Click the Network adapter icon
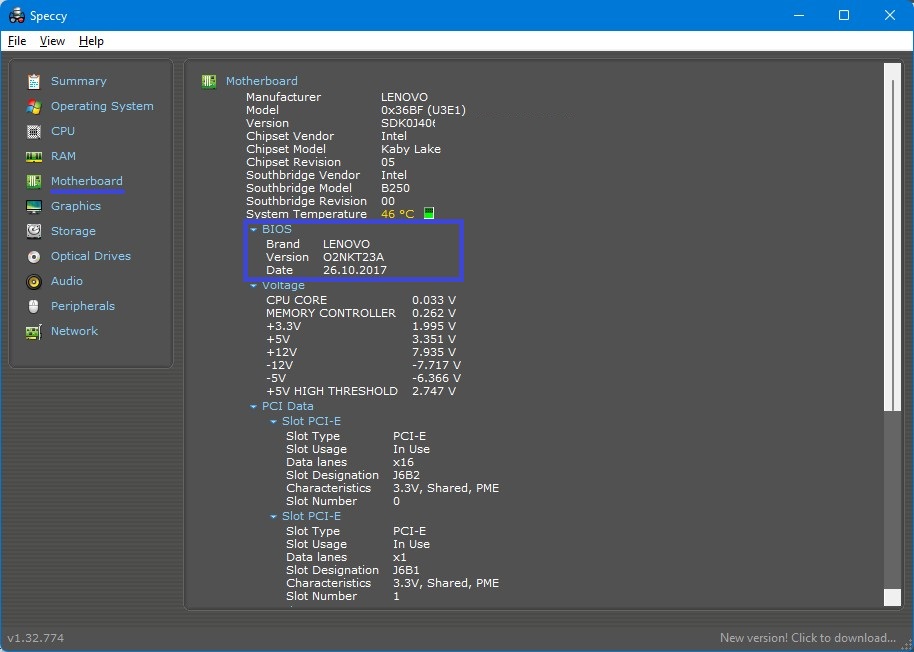Screen dimensions: 914x652 click(34, 331)
